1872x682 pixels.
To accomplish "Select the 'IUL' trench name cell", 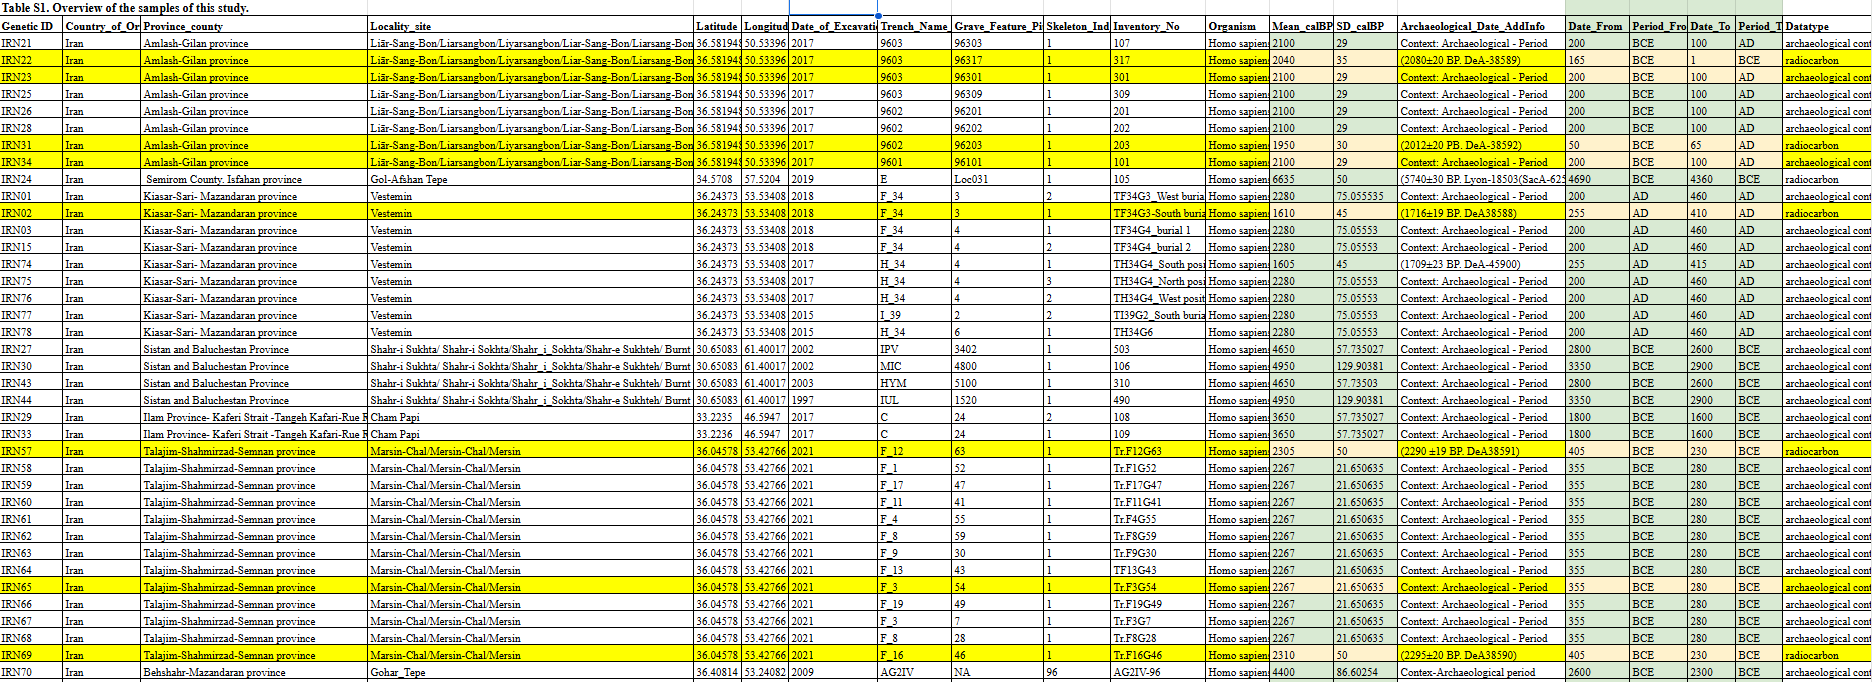I will tap(914, 400).
